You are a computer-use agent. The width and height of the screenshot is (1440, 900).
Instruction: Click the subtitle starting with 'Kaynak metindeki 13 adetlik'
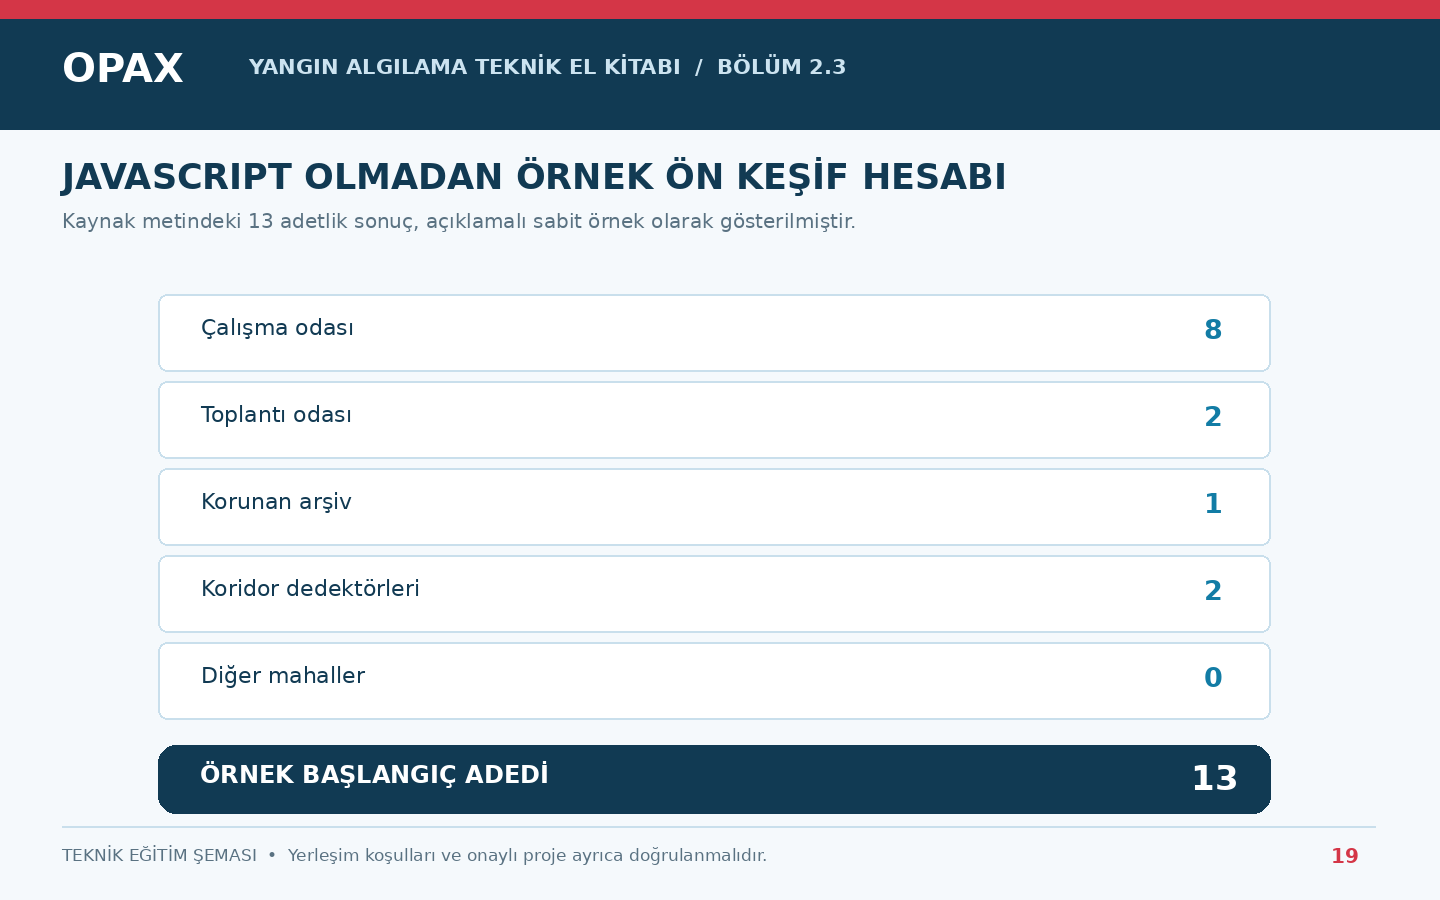pyautogui.click(x=459, y=221)
